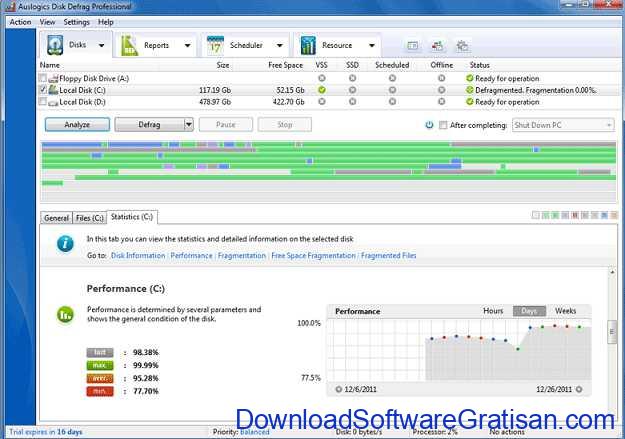Click the window layout toolbar icon
Image resolution: width=625 pixels, height=439 pixels.
(413, 46)
